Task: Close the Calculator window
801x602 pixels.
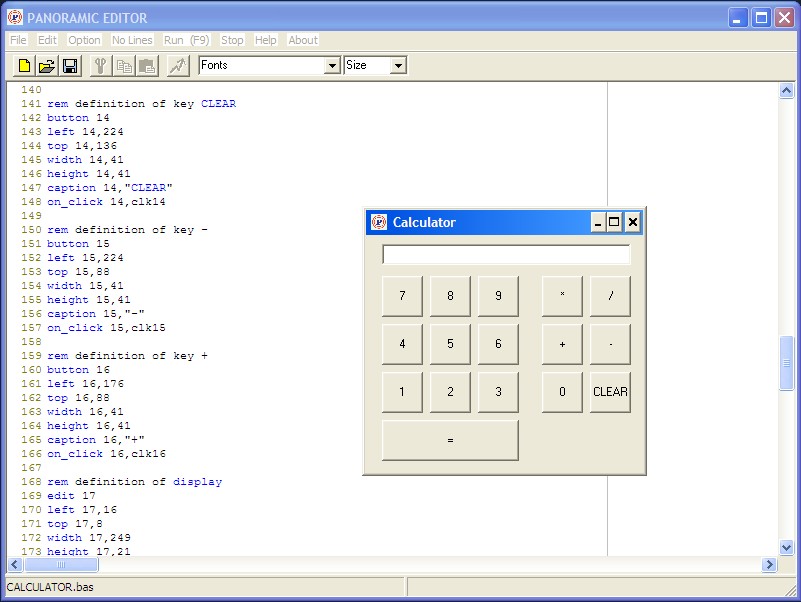Action: pyautogui.click(x=632, y=222)
